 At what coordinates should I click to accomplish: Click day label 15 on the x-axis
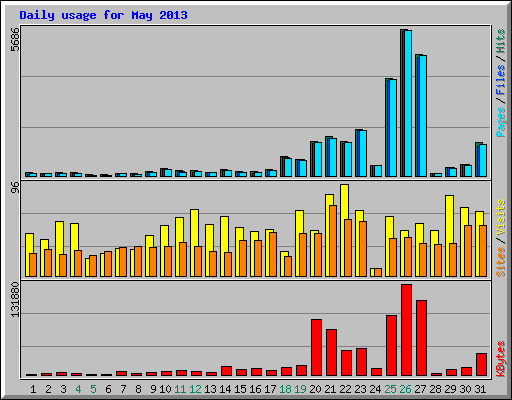[x=240, y=389]
